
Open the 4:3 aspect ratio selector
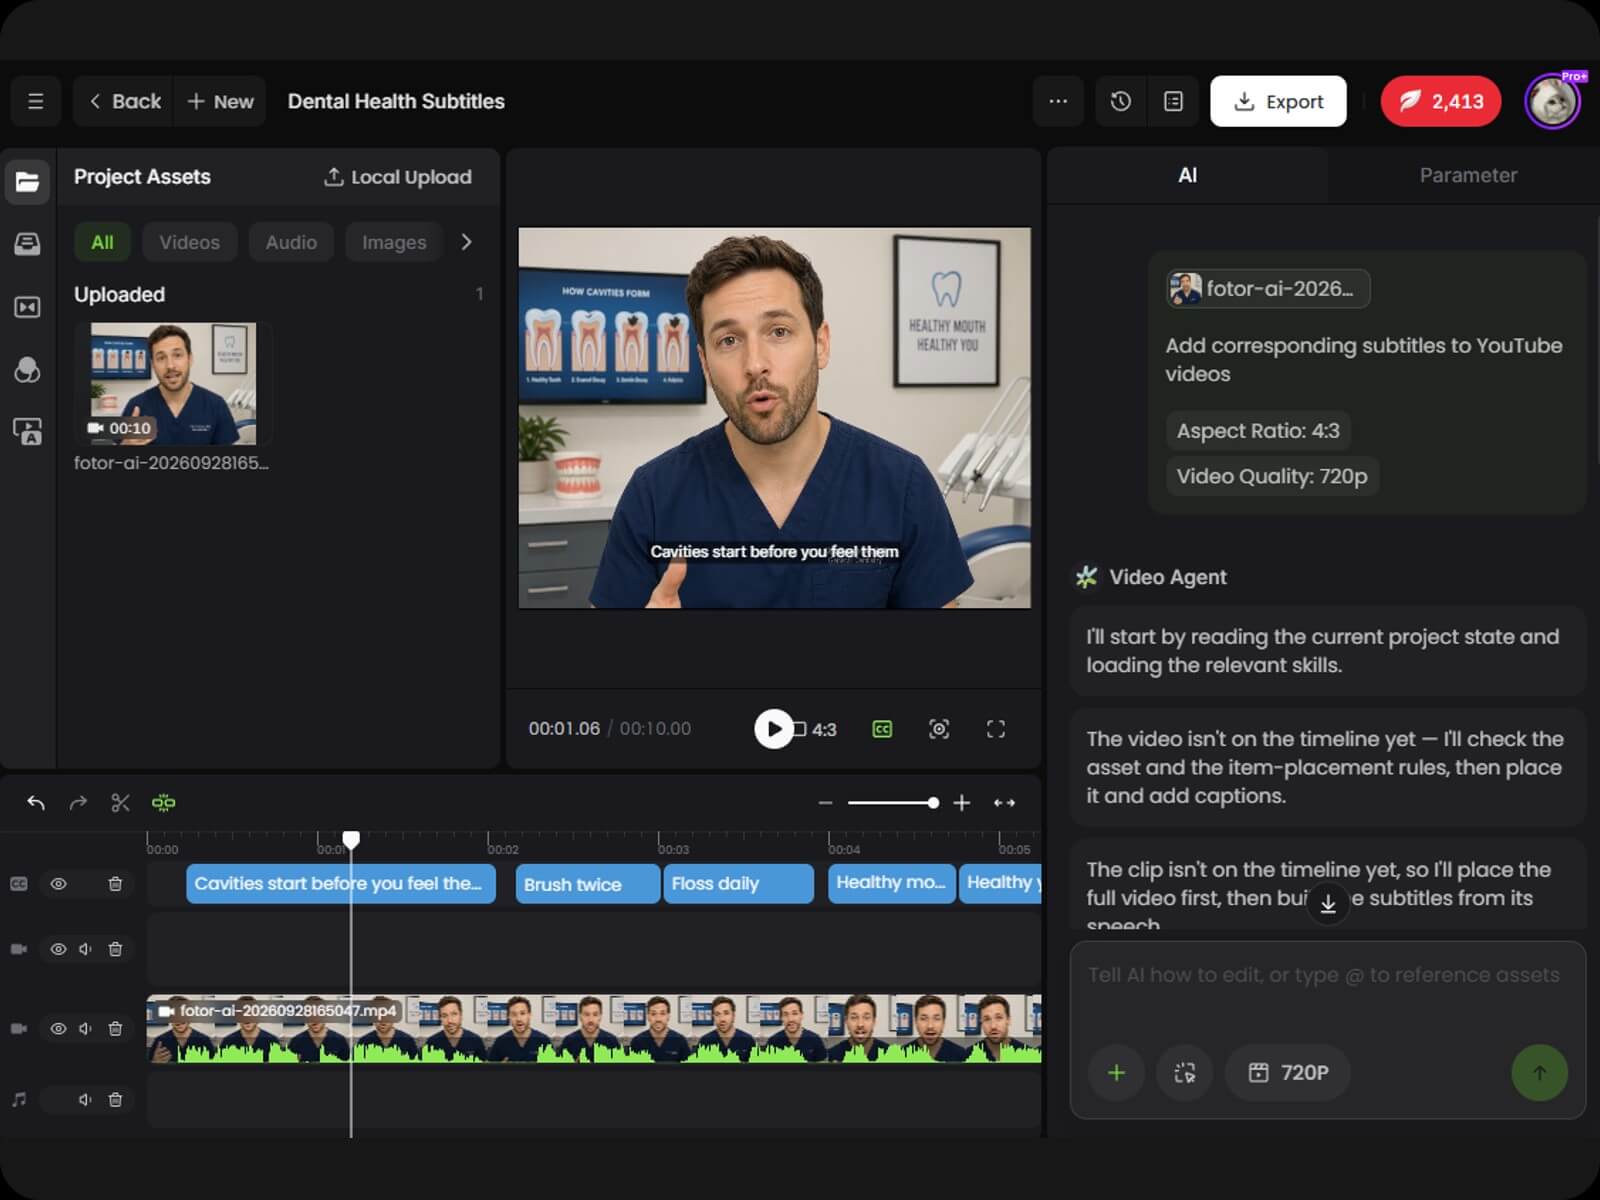pos(815,729)
